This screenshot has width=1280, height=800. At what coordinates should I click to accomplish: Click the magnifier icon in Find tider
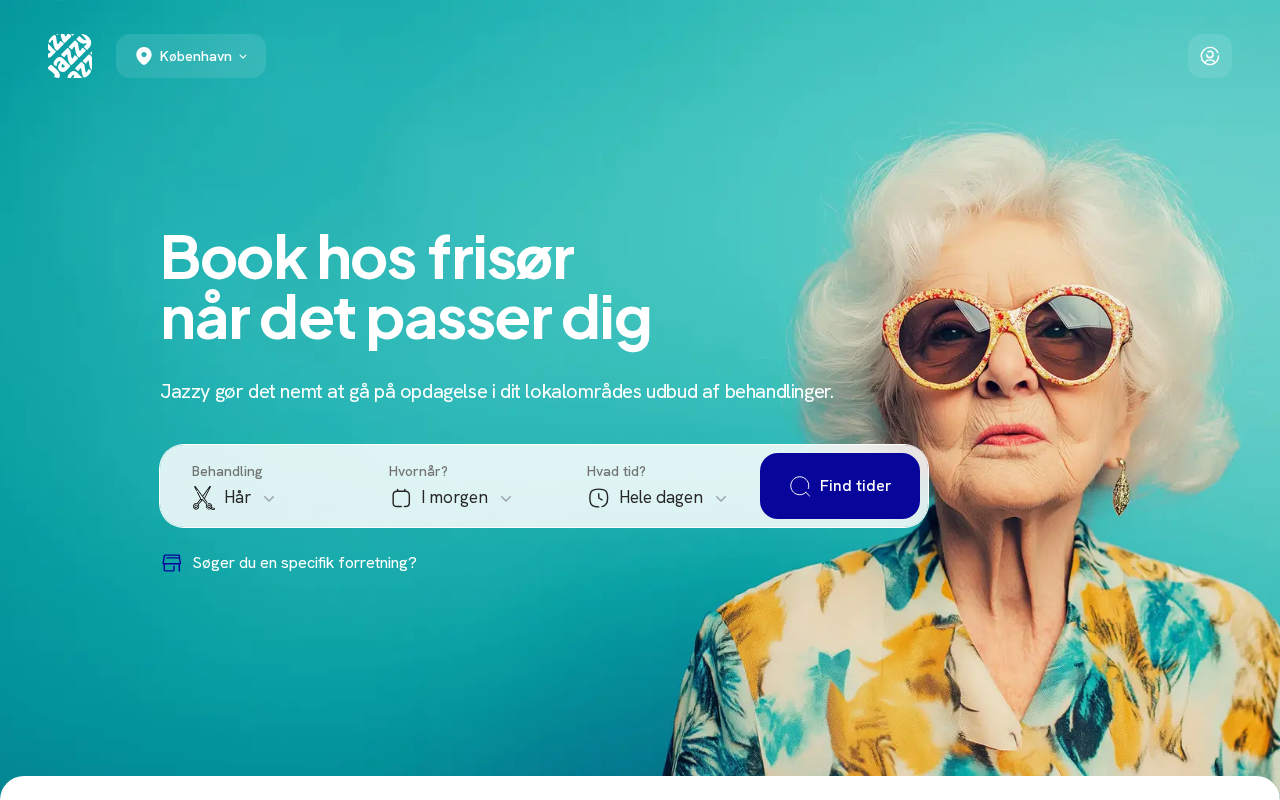click(800, 486)
